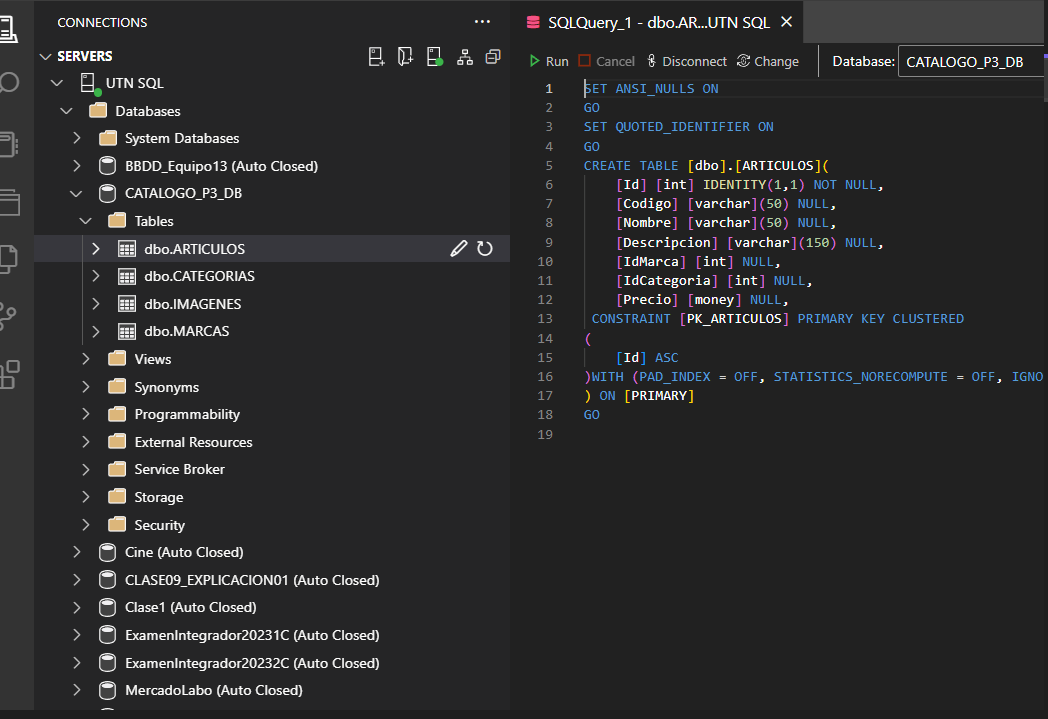Open Connections panel more actions (…) menu
The image size is (1048, 719).
pos(482,22)
